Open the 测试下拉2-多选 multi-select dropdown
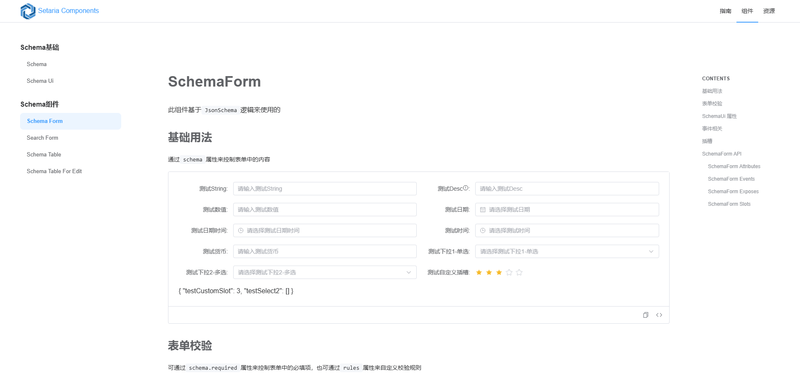Viewport: 800px width, 376px height. click(325, 272)
